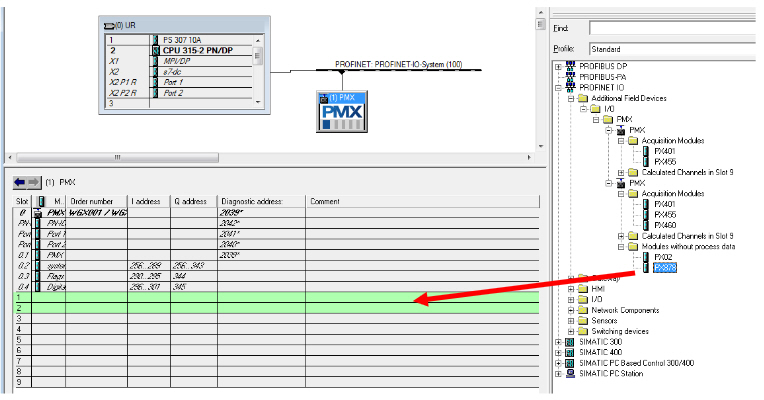Expand the SIMATIC PC Station node
This screenshot has height=400, width=764.
(x=558, y=374)
